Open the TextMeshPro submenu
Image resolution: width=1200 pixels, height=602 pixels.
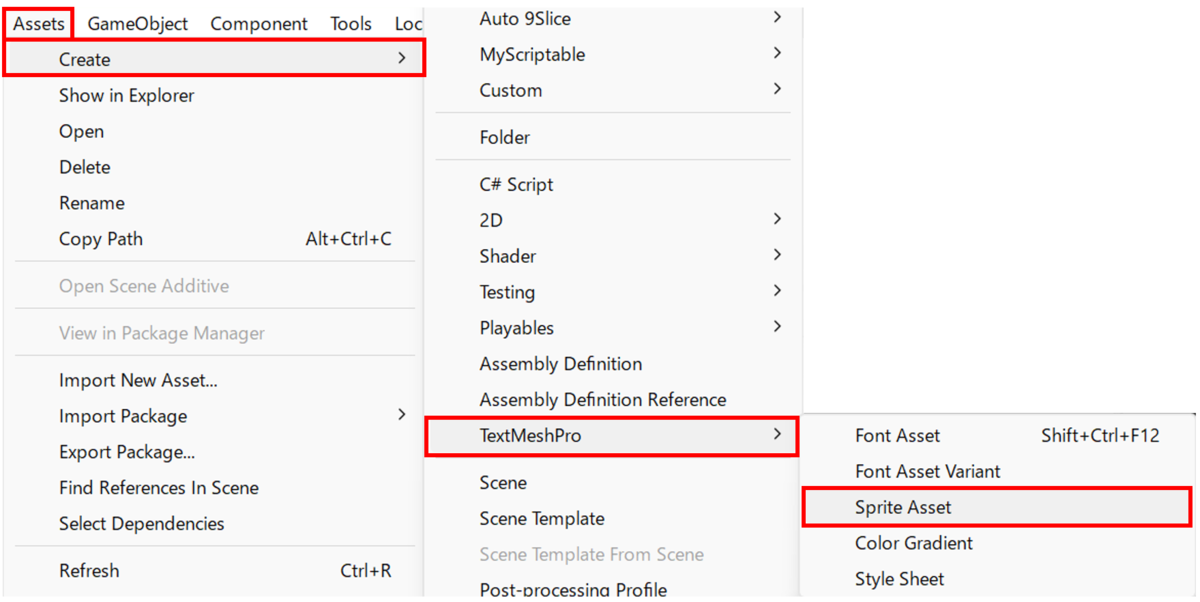611,435
